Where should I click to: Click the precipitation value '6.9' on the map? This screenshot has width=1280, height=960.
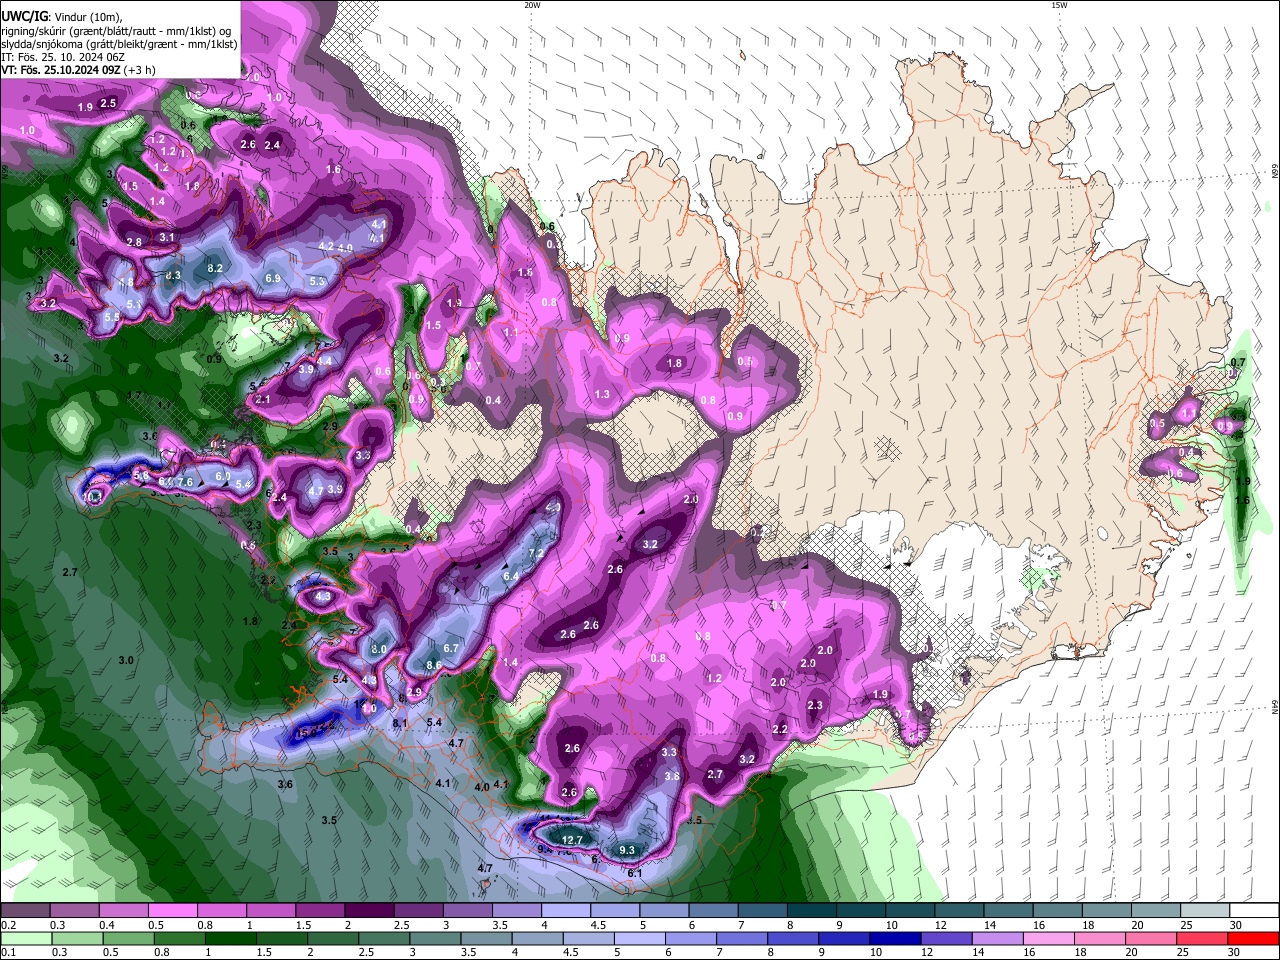[273, 278]
